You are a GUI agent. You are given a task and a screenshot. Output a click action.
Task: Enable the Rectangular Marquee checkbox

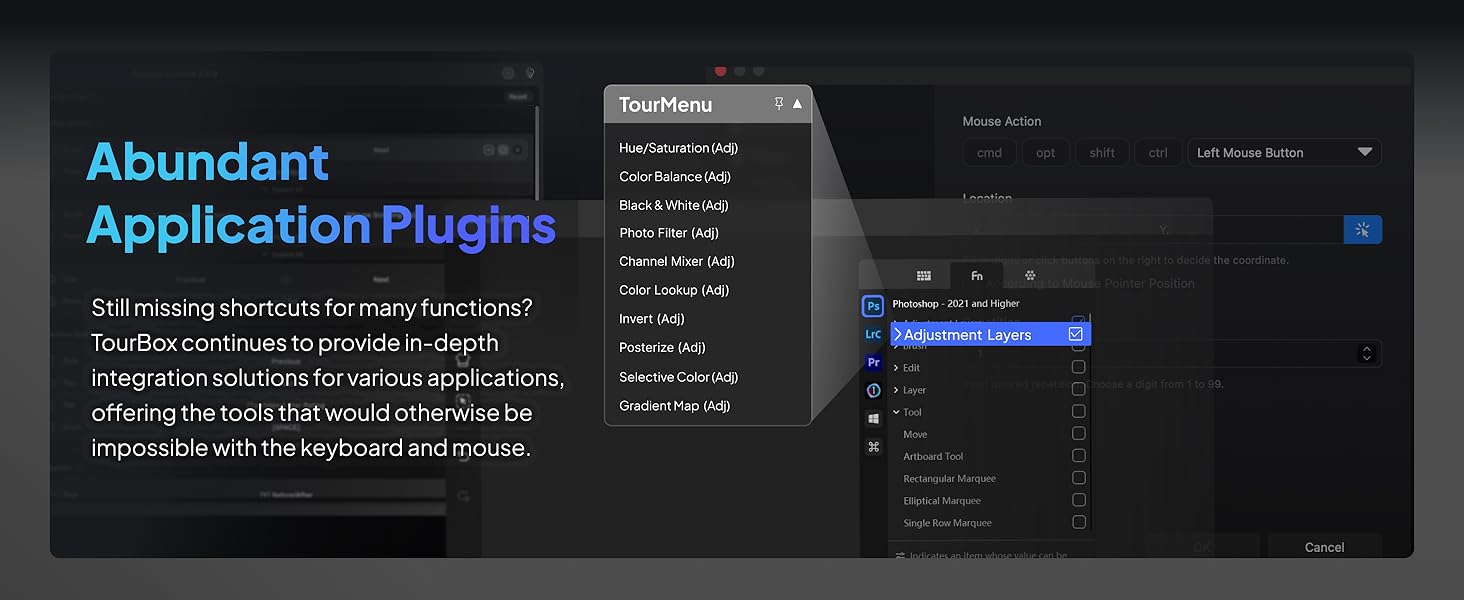tap(1078, 477)
